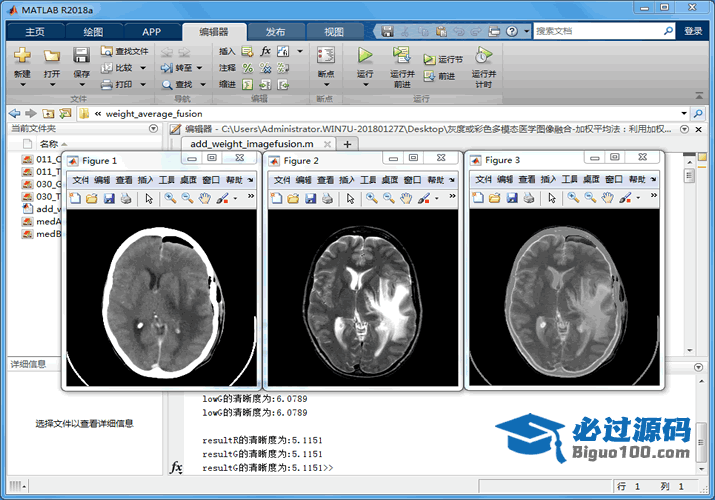Viewport: 715px width, 500px height.
Task: Click the pointer edit icon in Figure 2
Action: click(x=350, y=198)
